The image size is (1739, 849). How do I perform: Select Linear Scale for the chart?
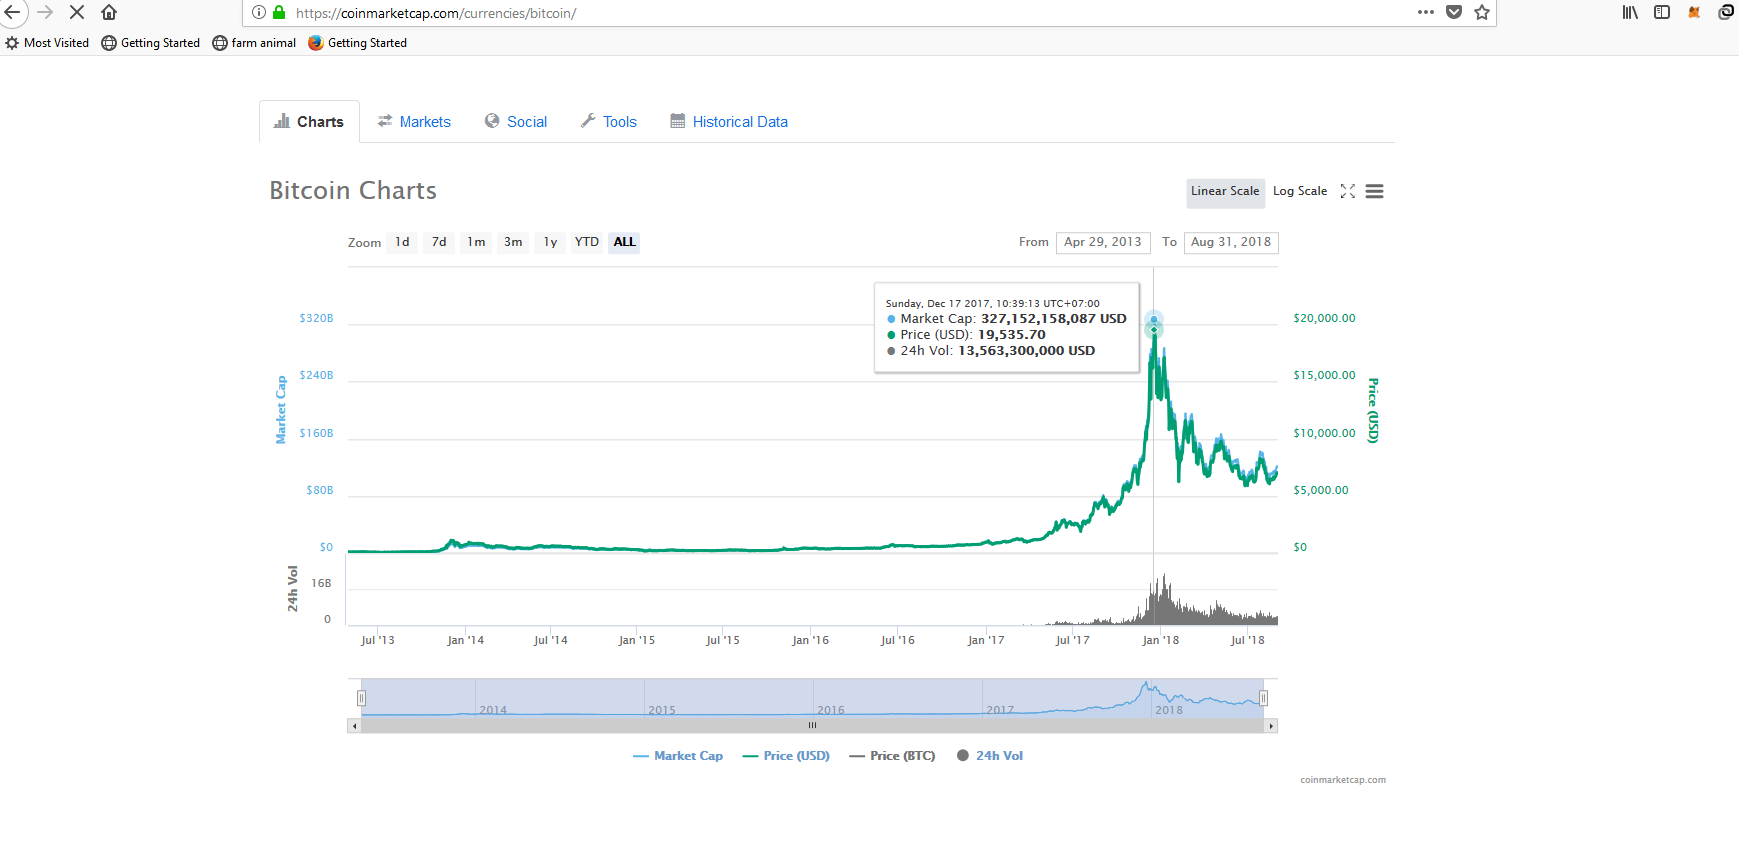[x=1225, y=192]
